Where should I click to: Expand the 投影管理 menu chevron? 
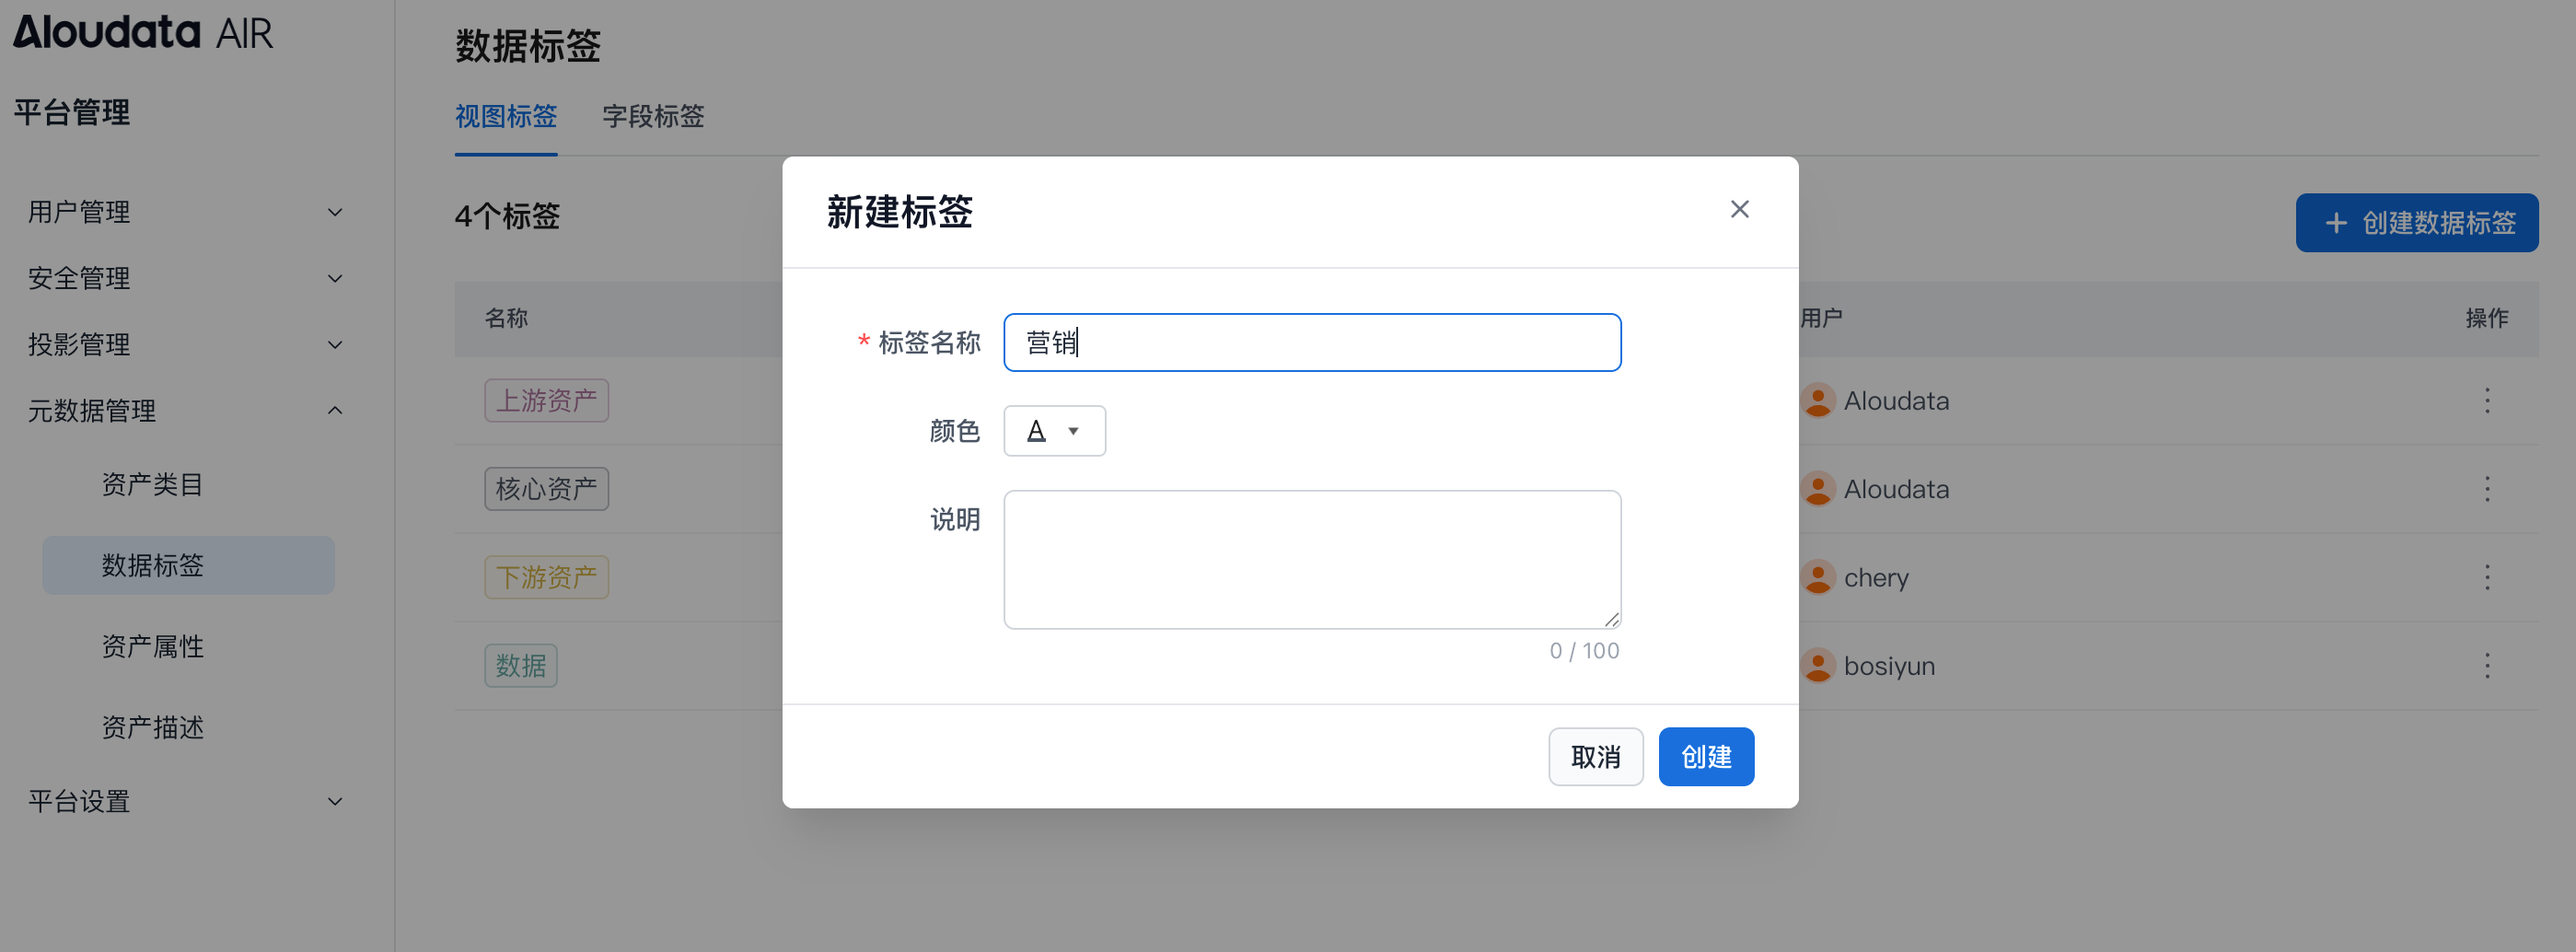coord(335,345)
